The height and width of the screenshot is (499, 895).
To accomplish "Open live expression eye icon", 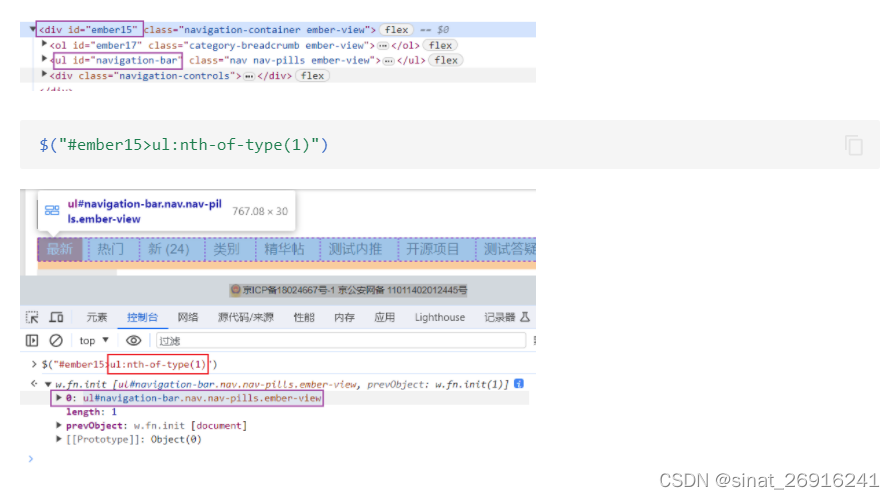I will [x=134, y=341].
